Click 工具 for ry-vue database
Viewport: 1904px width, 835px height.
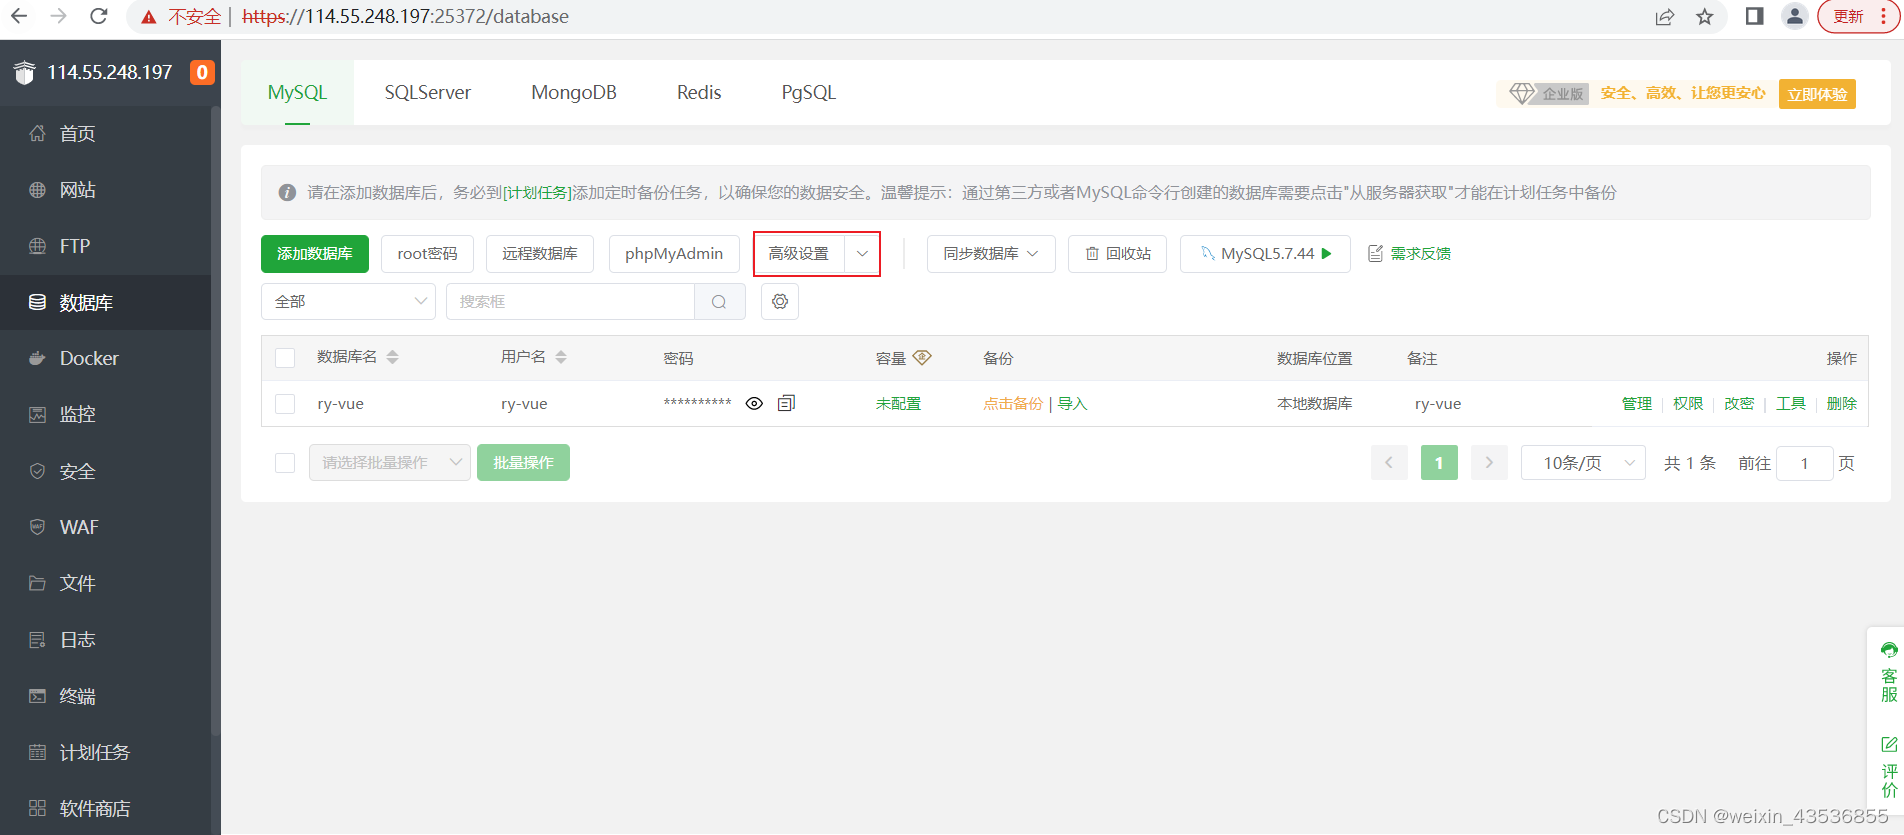(1791, 404)
